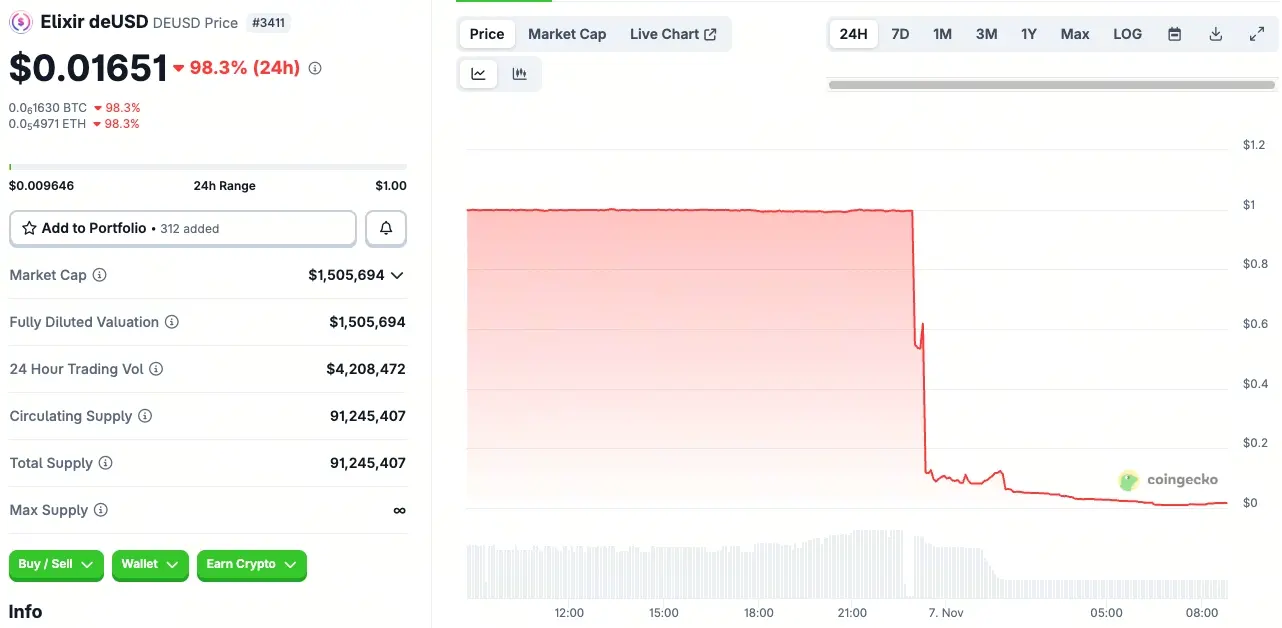Toggle LOG scale on chart
Screen dimensions: 1282x628
(x=1127, y=34)
